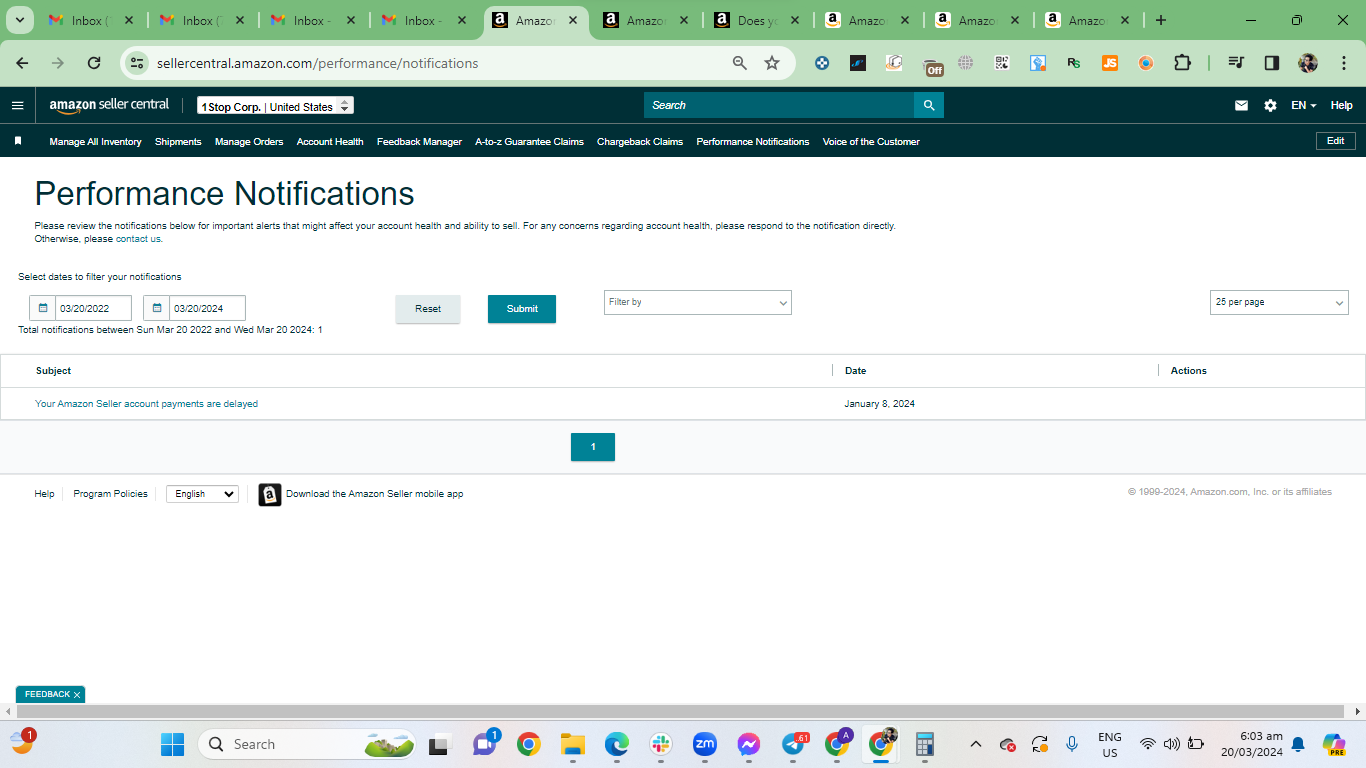Open Chrome media controls icon
This screenshot has height=768, width=1366.
[x=1236, y=63]
